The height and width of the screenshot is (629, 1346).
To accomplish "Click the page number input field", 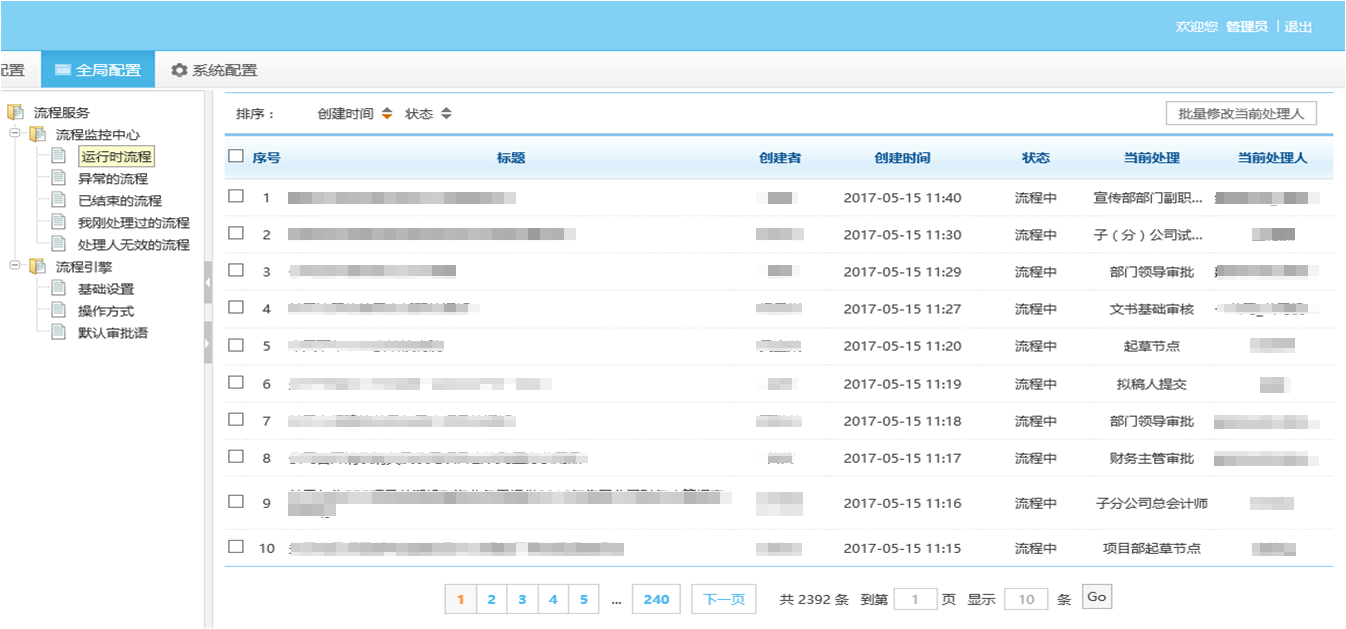I will [x=915, y=599].
